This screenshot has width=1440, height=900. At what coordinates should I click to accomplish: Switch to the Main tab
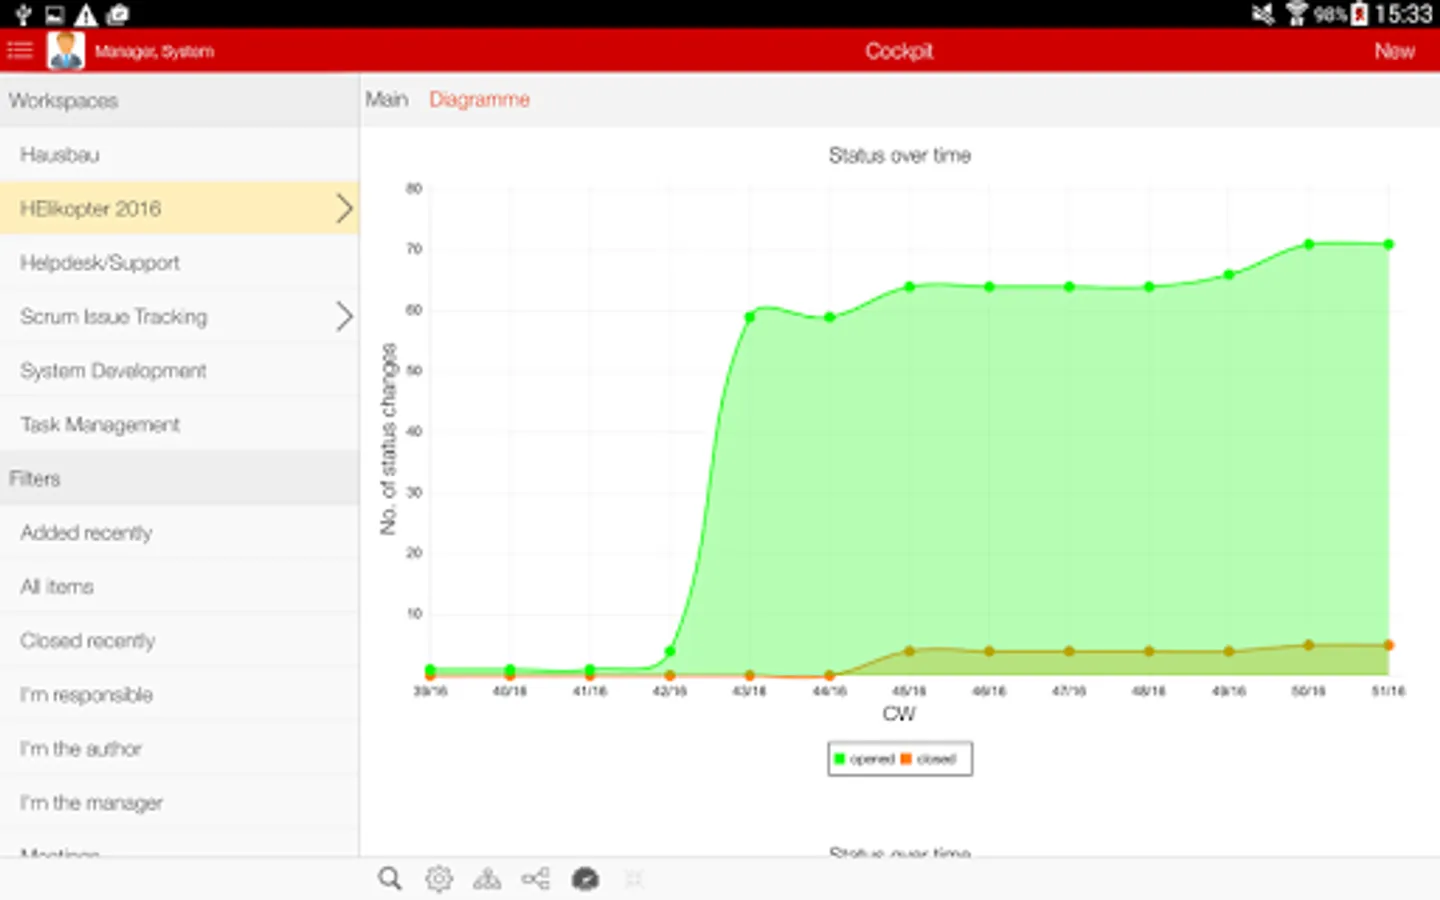[386, 99]
